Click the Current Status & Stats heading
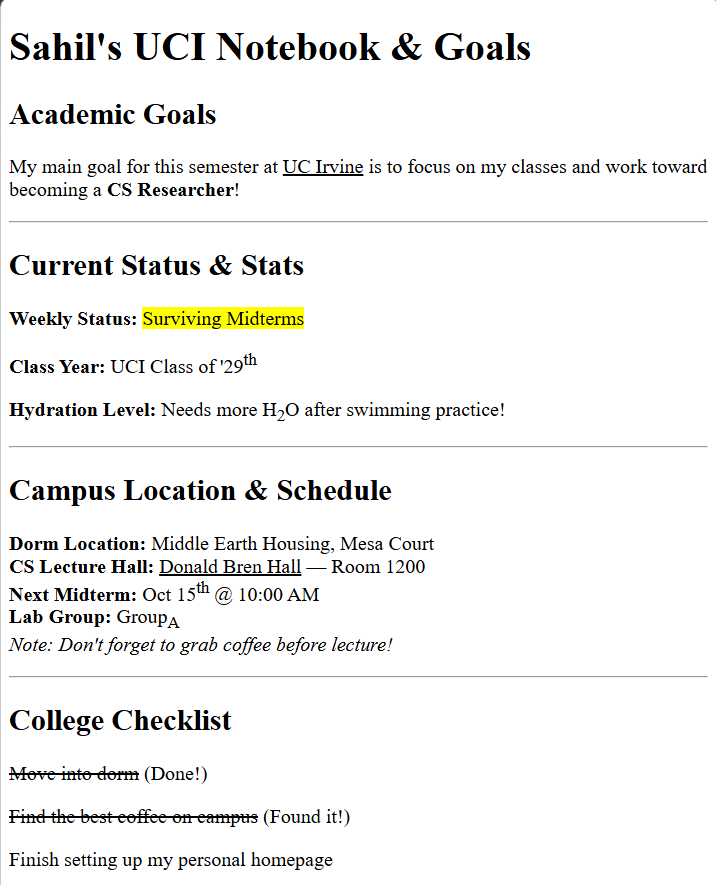716x885 pixels. tap(156, 265)
